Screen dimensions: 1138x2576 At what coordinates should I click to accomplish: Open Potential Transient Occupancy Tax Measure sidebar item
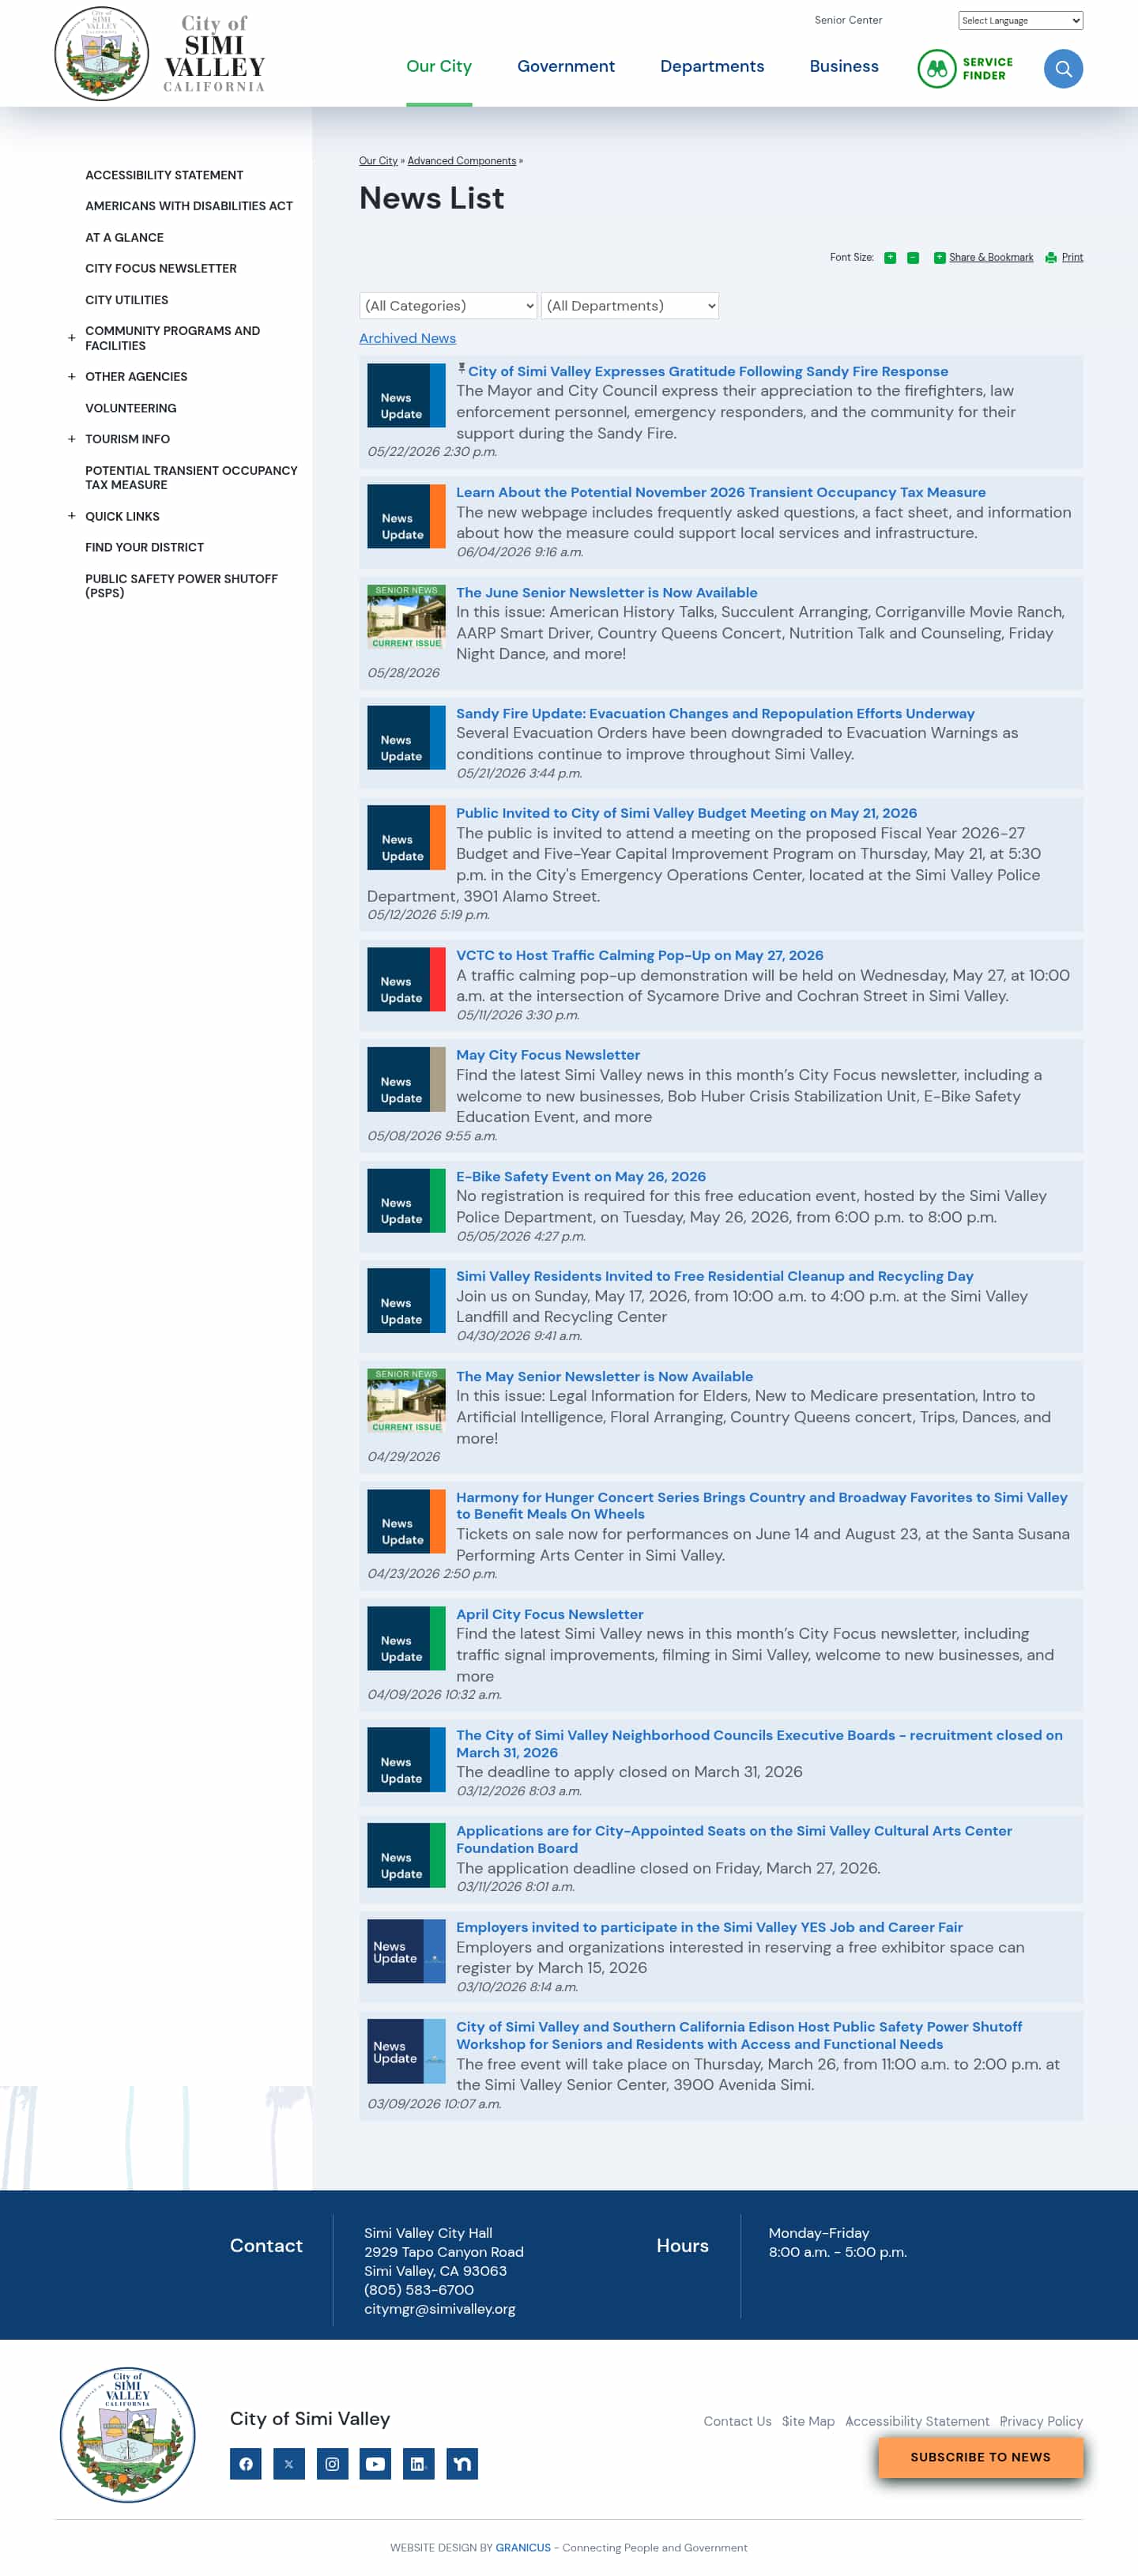point(191,478)
